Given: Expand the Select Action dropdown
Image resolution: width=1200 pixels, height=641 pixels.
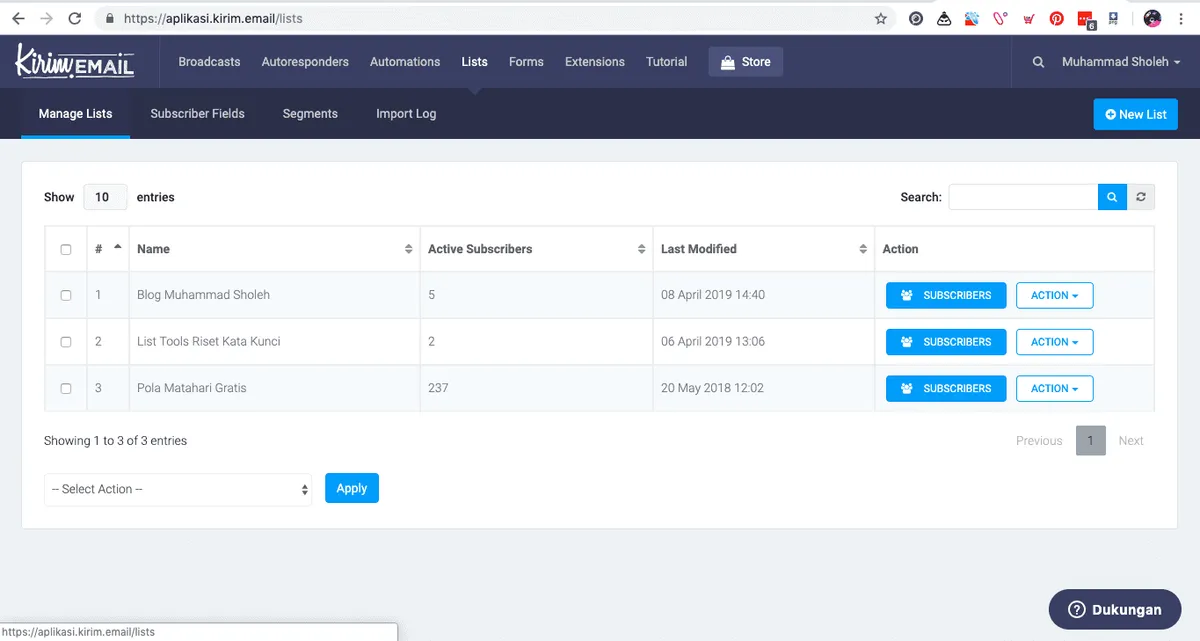Looking at the screenshot, I should coord(178,489).
